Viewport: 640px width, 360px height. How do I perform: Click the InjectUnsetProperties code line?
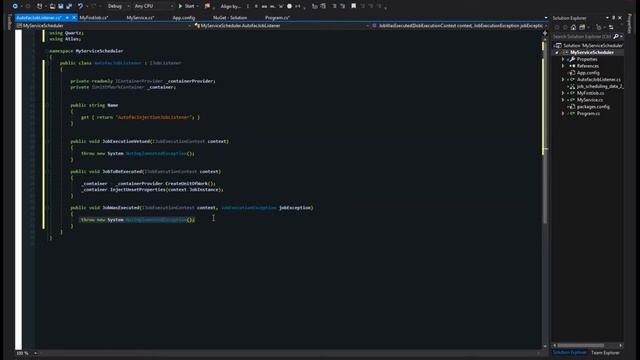point(152,189)
